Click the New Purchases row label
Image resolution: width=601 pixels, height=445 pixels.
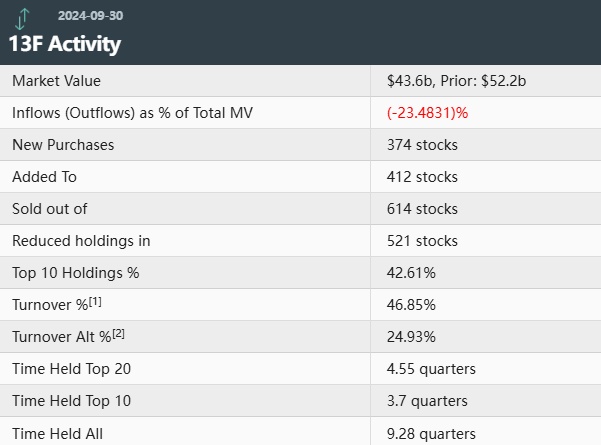coord(63,145)
